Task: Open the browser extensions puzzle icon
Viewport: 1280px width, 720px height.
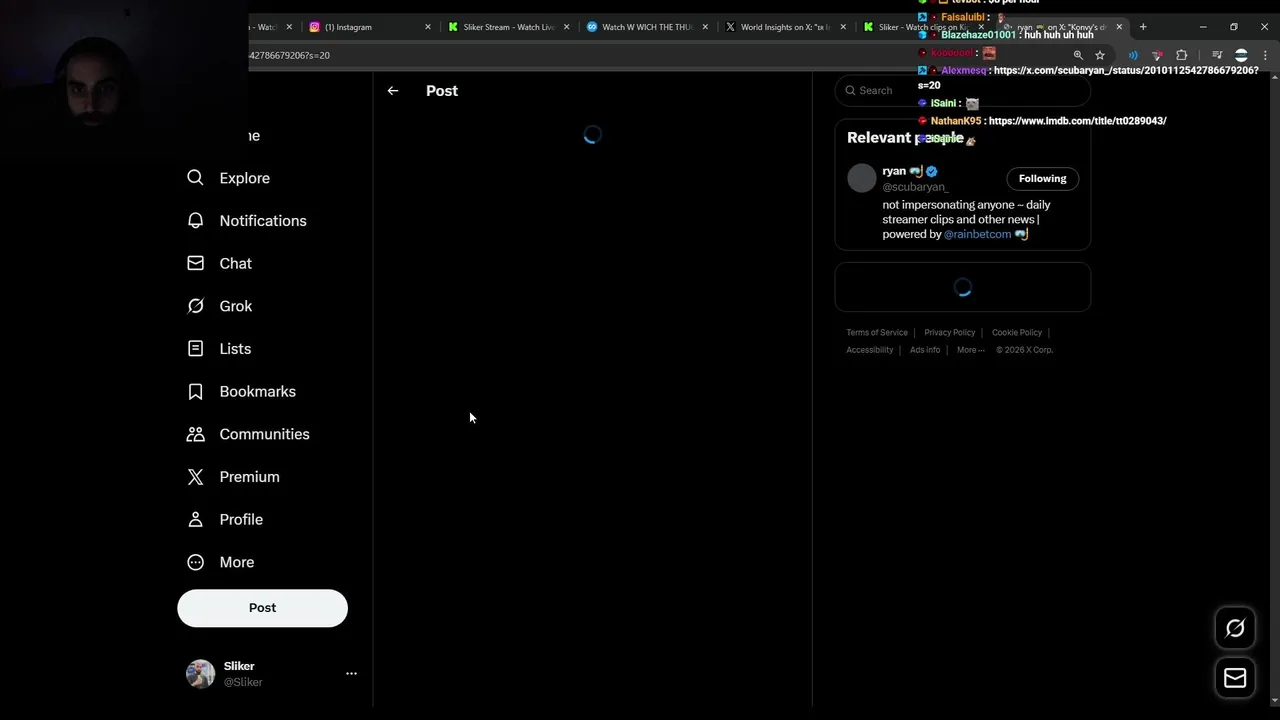Action: click(1182, 55)
